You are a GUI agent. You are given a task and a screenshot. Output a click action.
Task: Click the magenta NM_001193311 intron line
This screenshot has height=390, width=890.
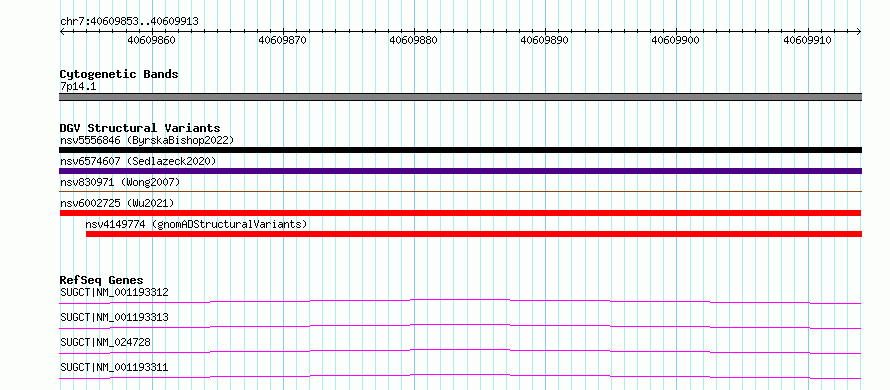[460, 377]
